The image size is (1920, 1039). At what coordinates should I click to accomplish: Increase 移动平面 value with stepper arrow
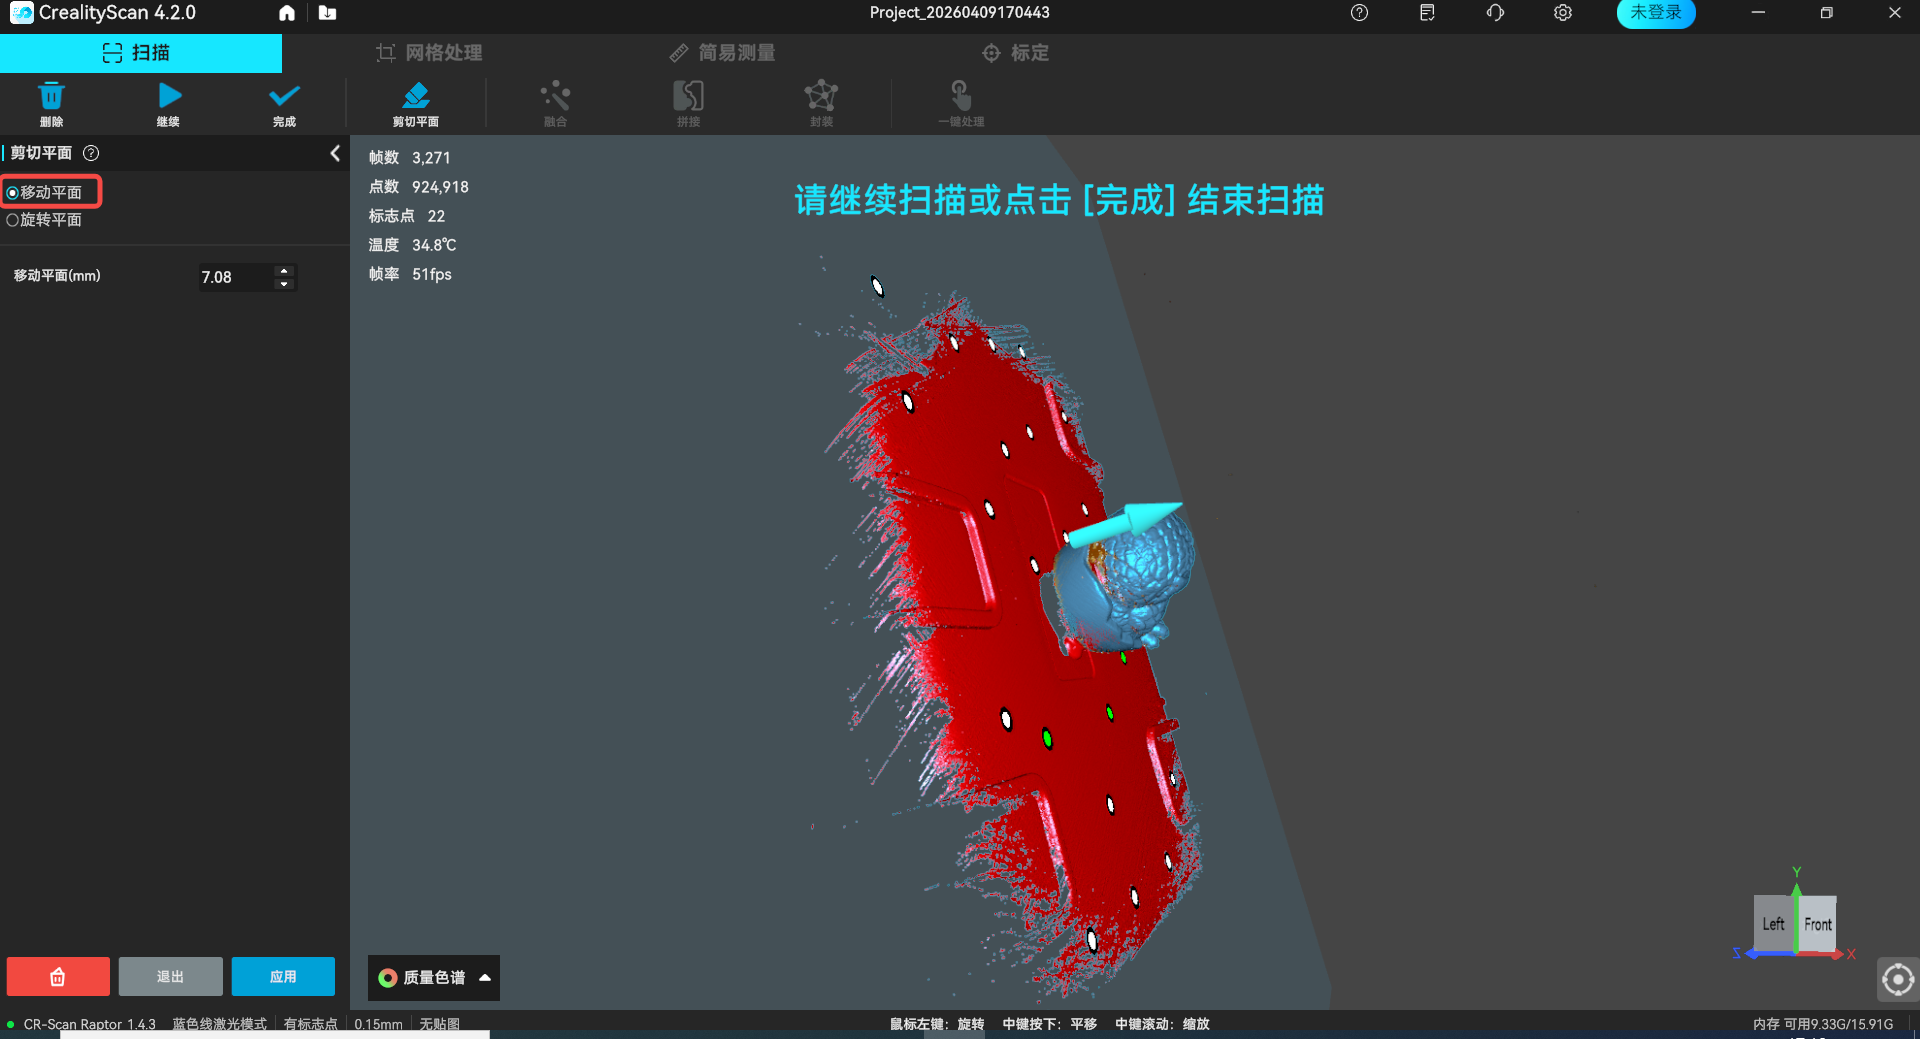[x=283, y=271]
